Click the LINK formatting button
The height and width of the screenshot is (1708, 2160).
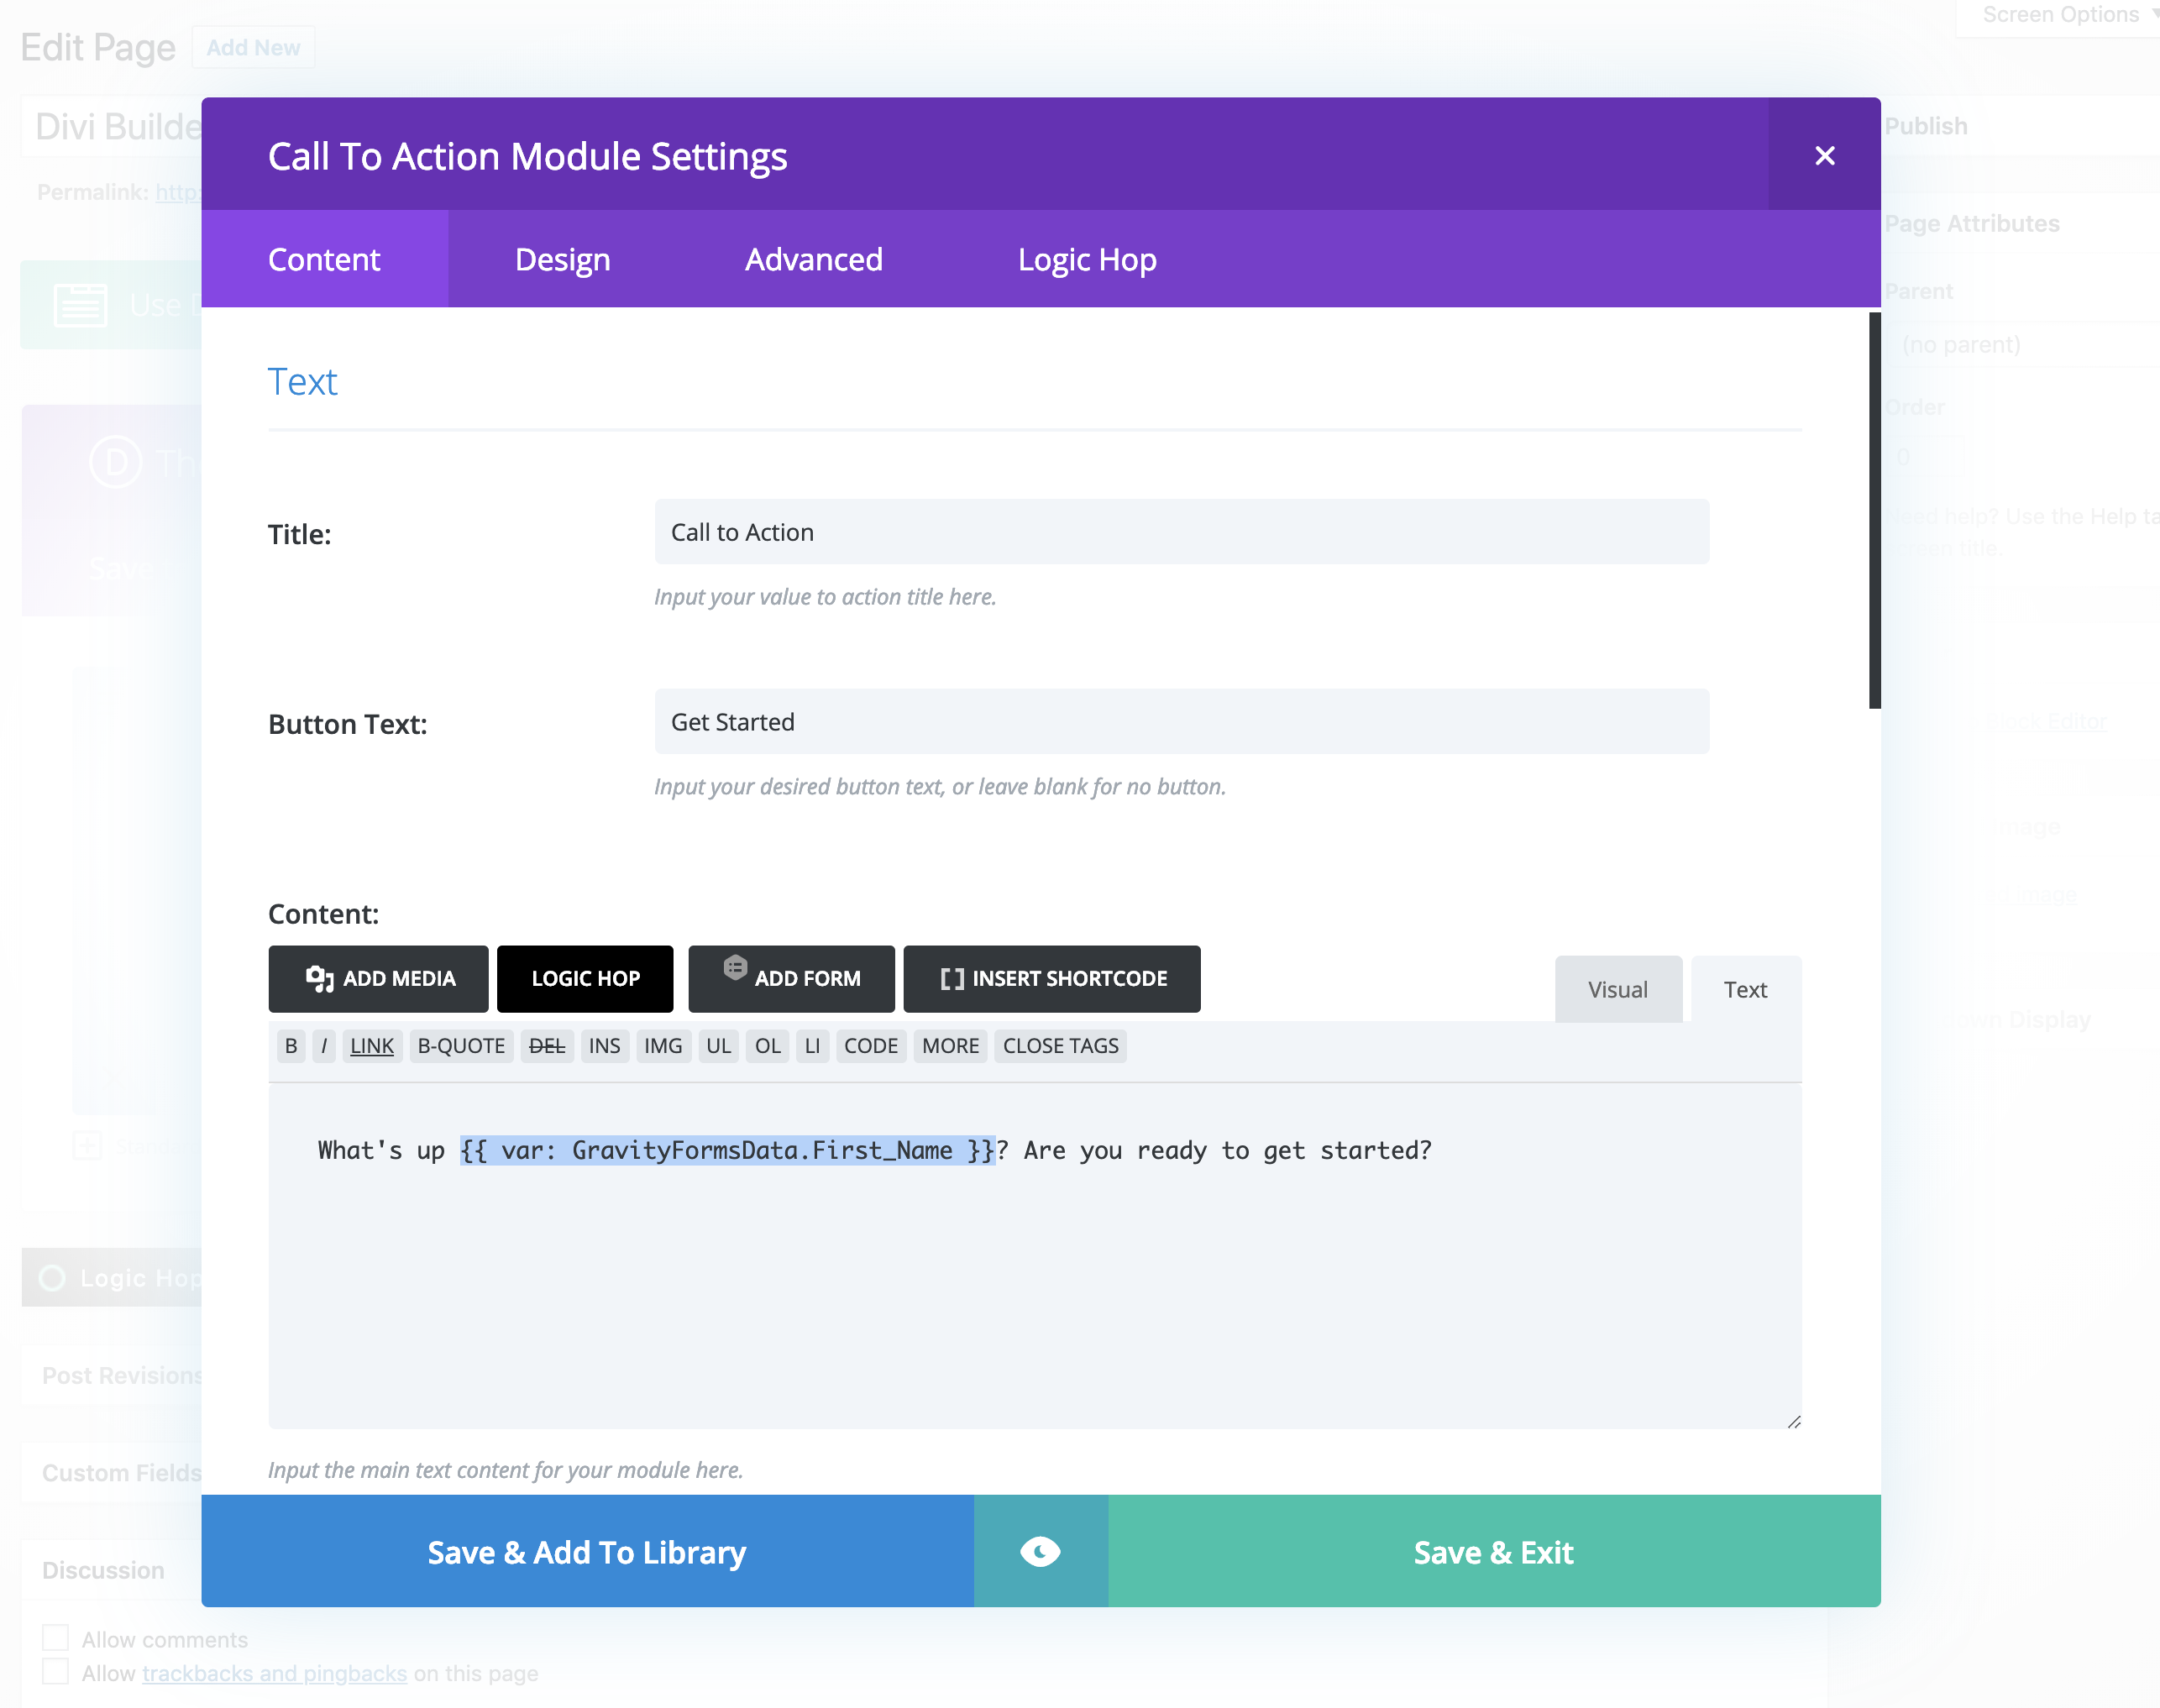click(x=372, y=1045)
